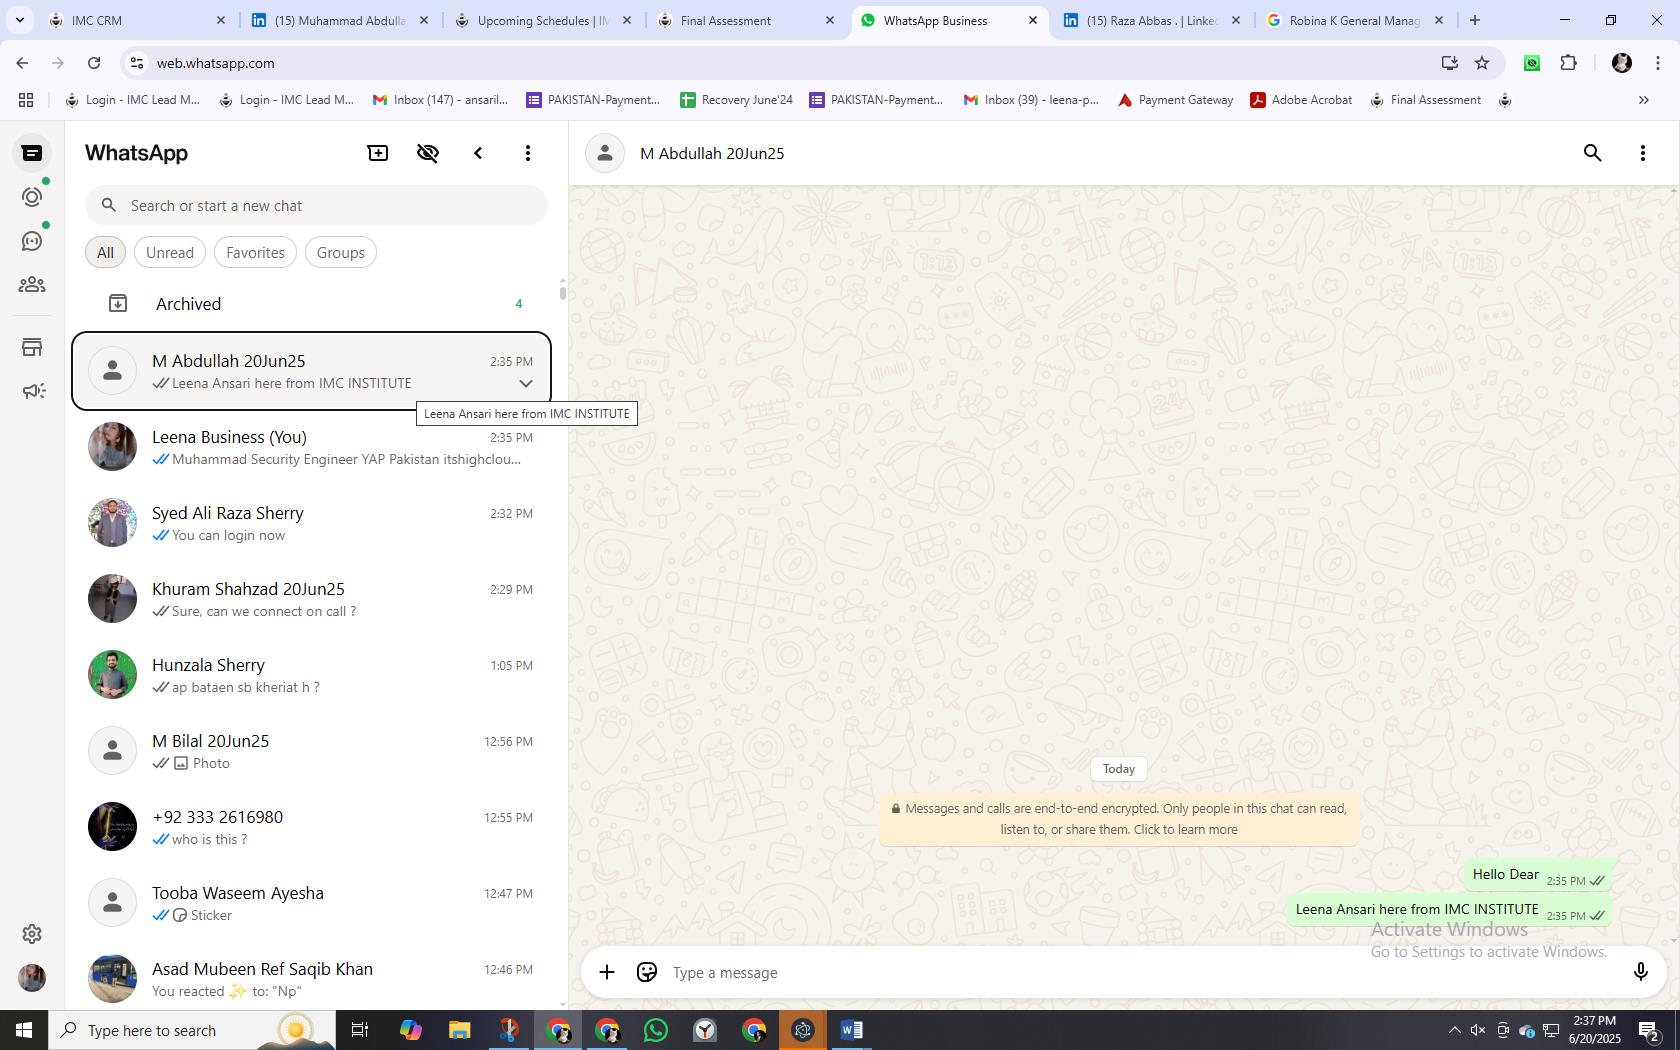Open Payment Gateway bookmark
The width and height of the screenshot is (1680, 1050).
(x=1175, y=100)
